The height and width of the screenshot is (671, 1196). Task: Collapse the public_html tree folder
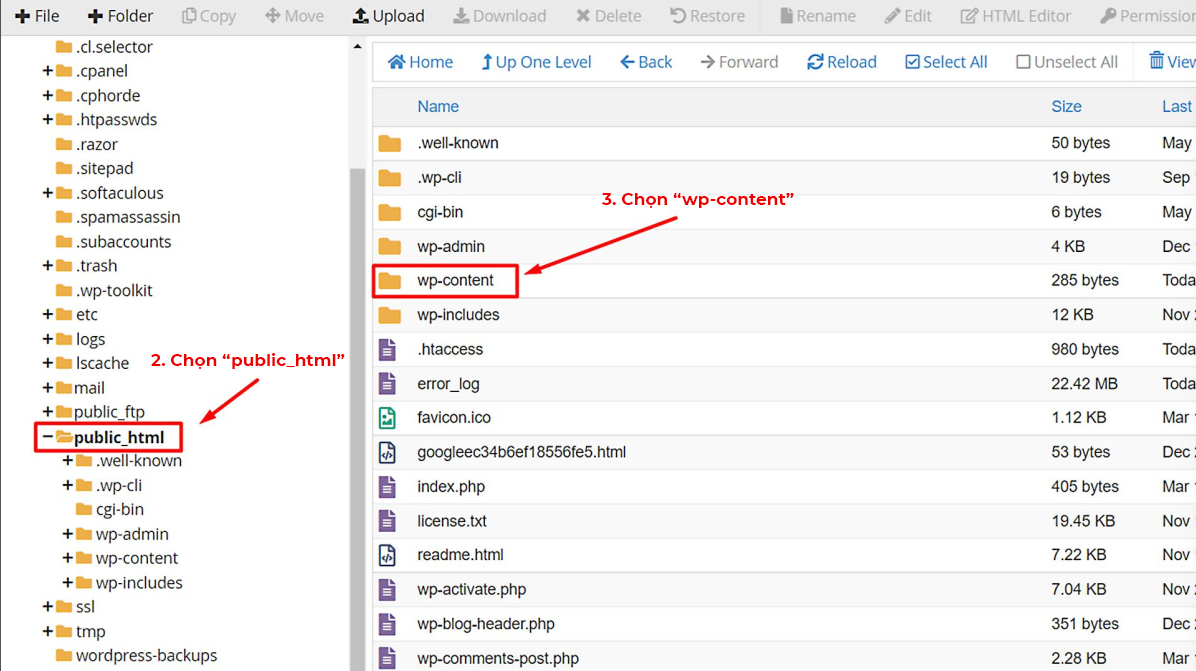coord(47,437)
